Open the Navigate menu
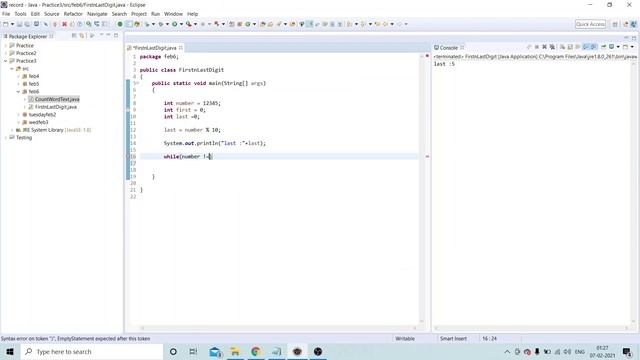This screenshot has width=640, height=360. coord(97,14)
